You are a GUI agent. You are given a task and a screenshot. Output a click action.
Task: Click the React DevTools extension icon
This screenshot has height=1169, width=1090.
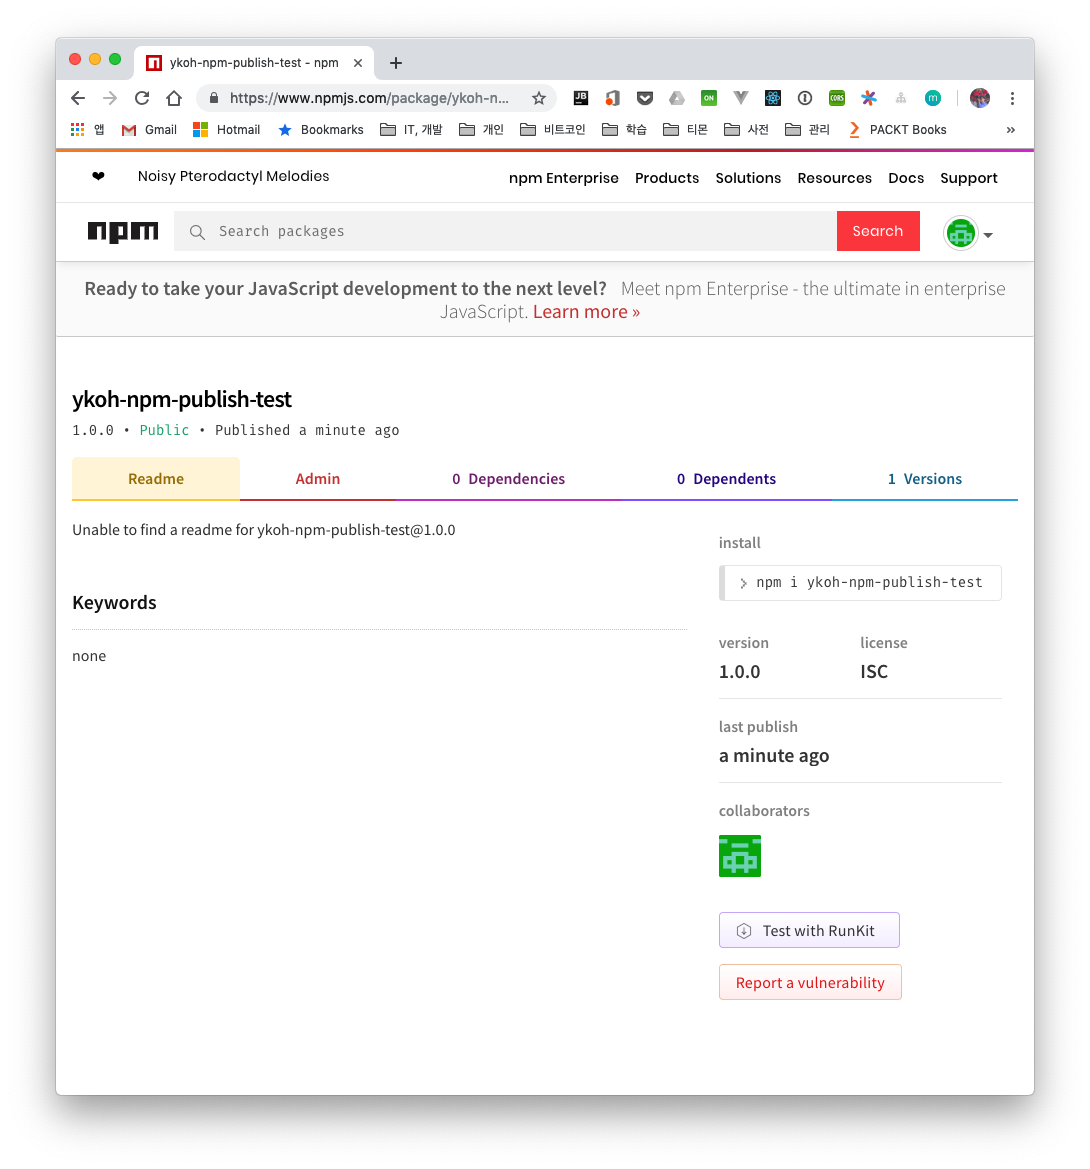[x=773, y=98]
